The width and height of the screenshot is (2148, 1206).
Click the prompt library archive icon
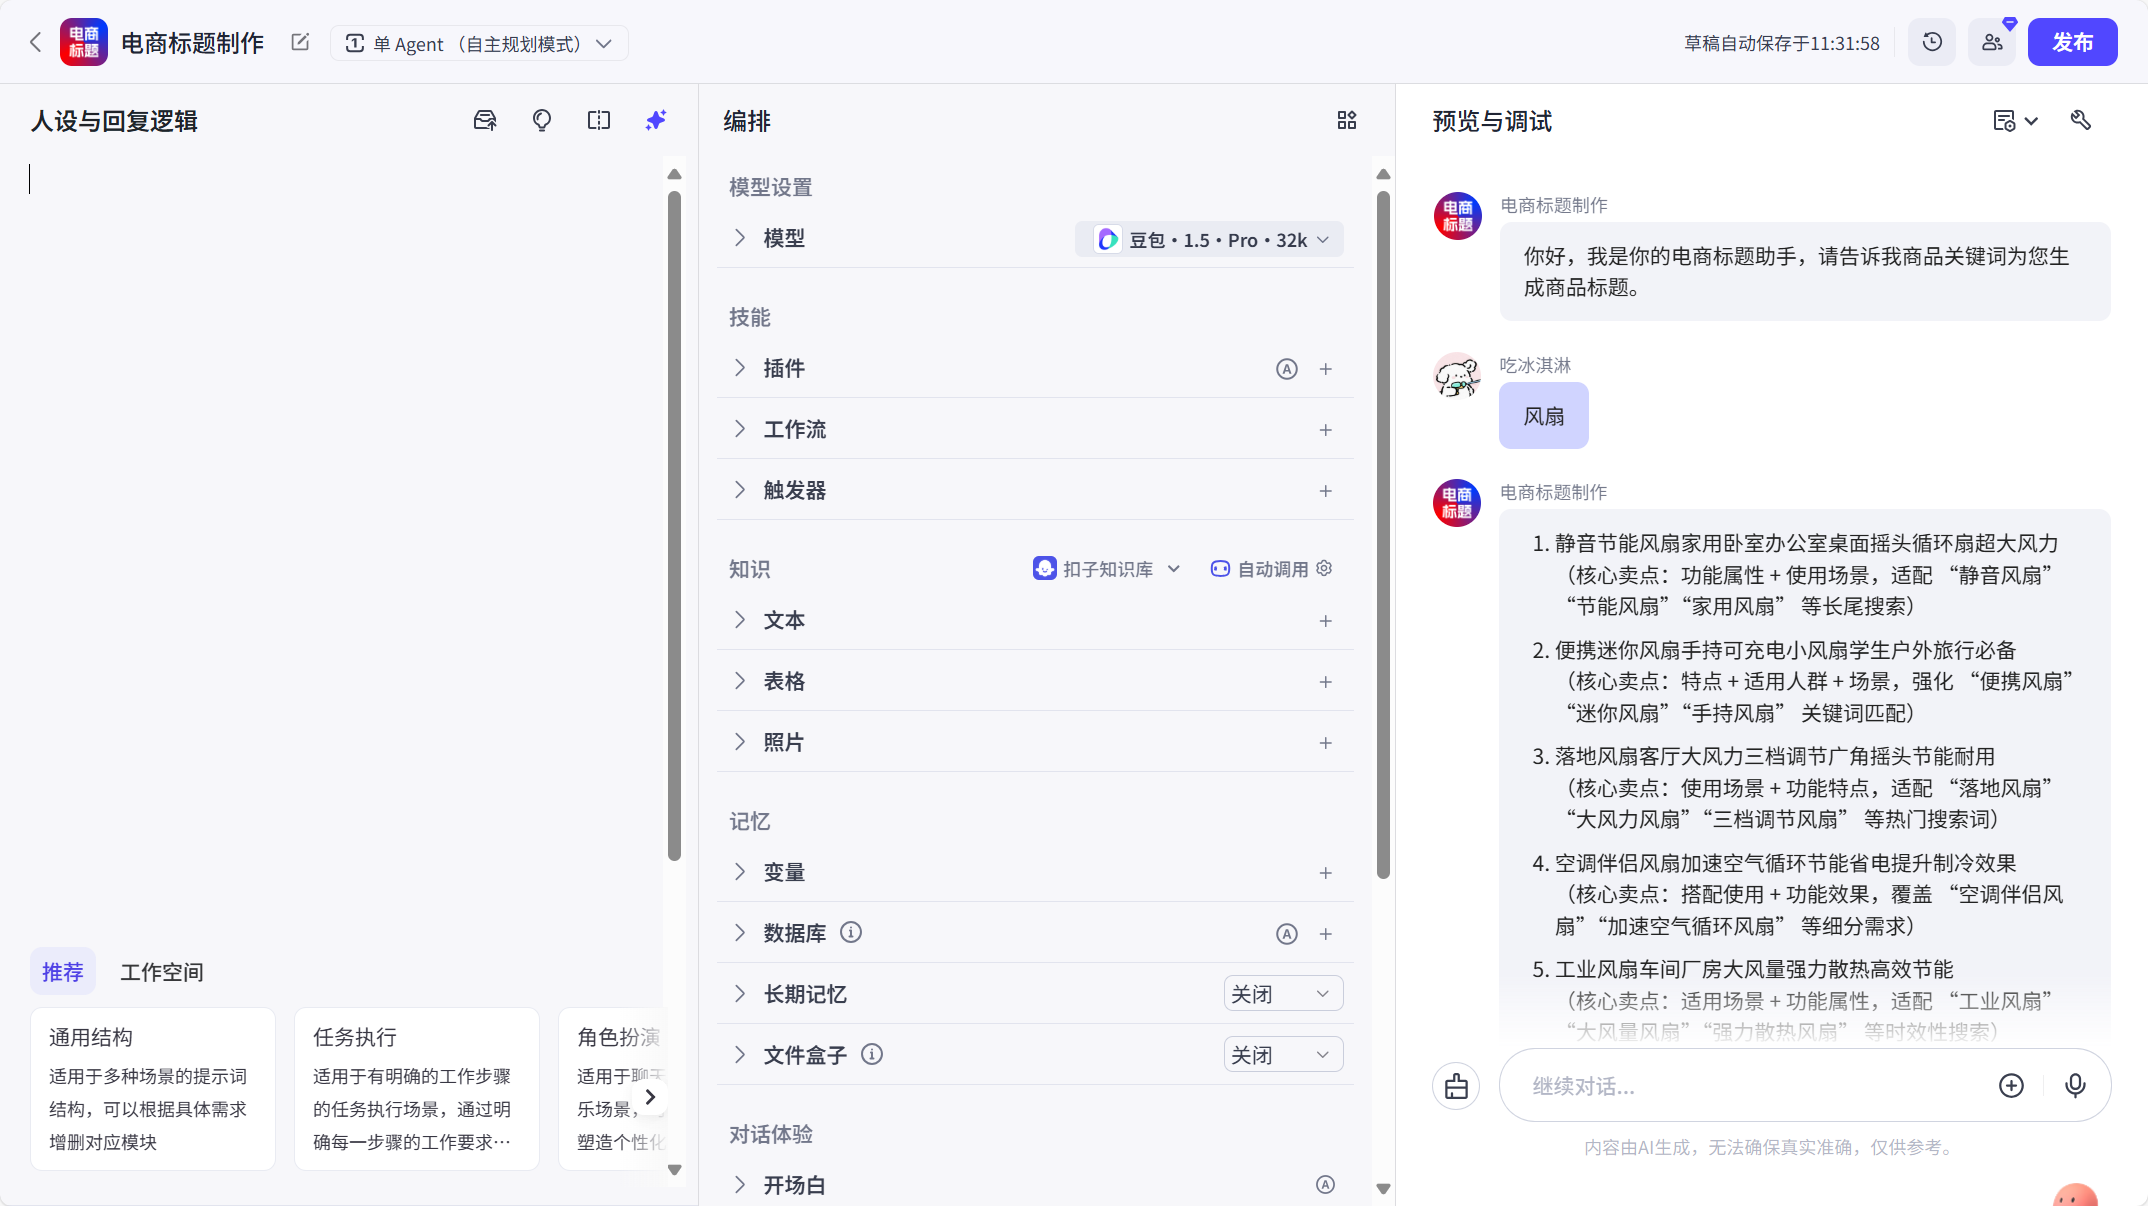point(485,120)
